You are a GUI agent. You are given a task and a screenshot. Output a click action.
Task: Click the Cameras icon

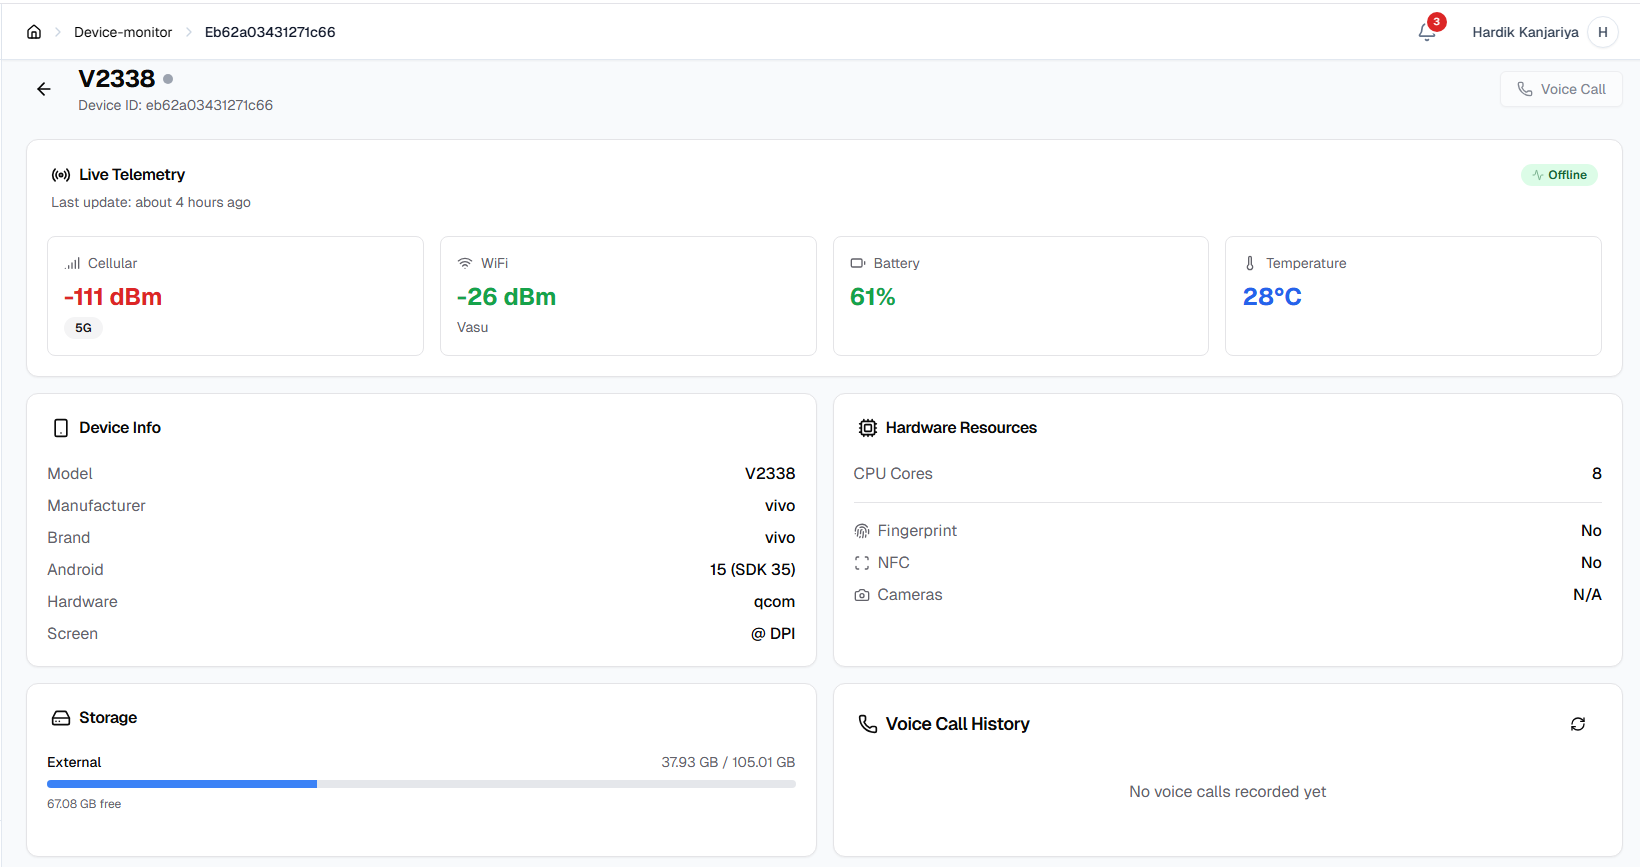coord(862,595)
